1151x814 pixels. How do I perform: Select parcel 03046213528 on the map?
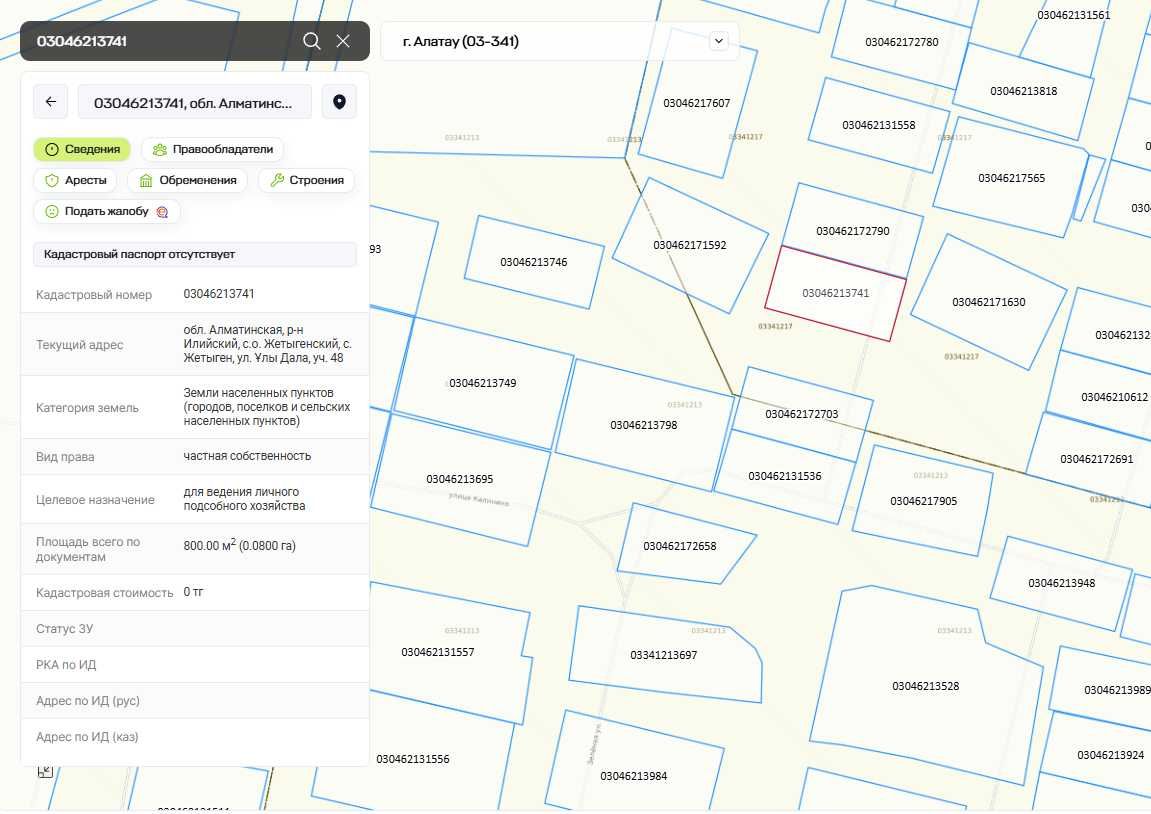coord(926,686)
